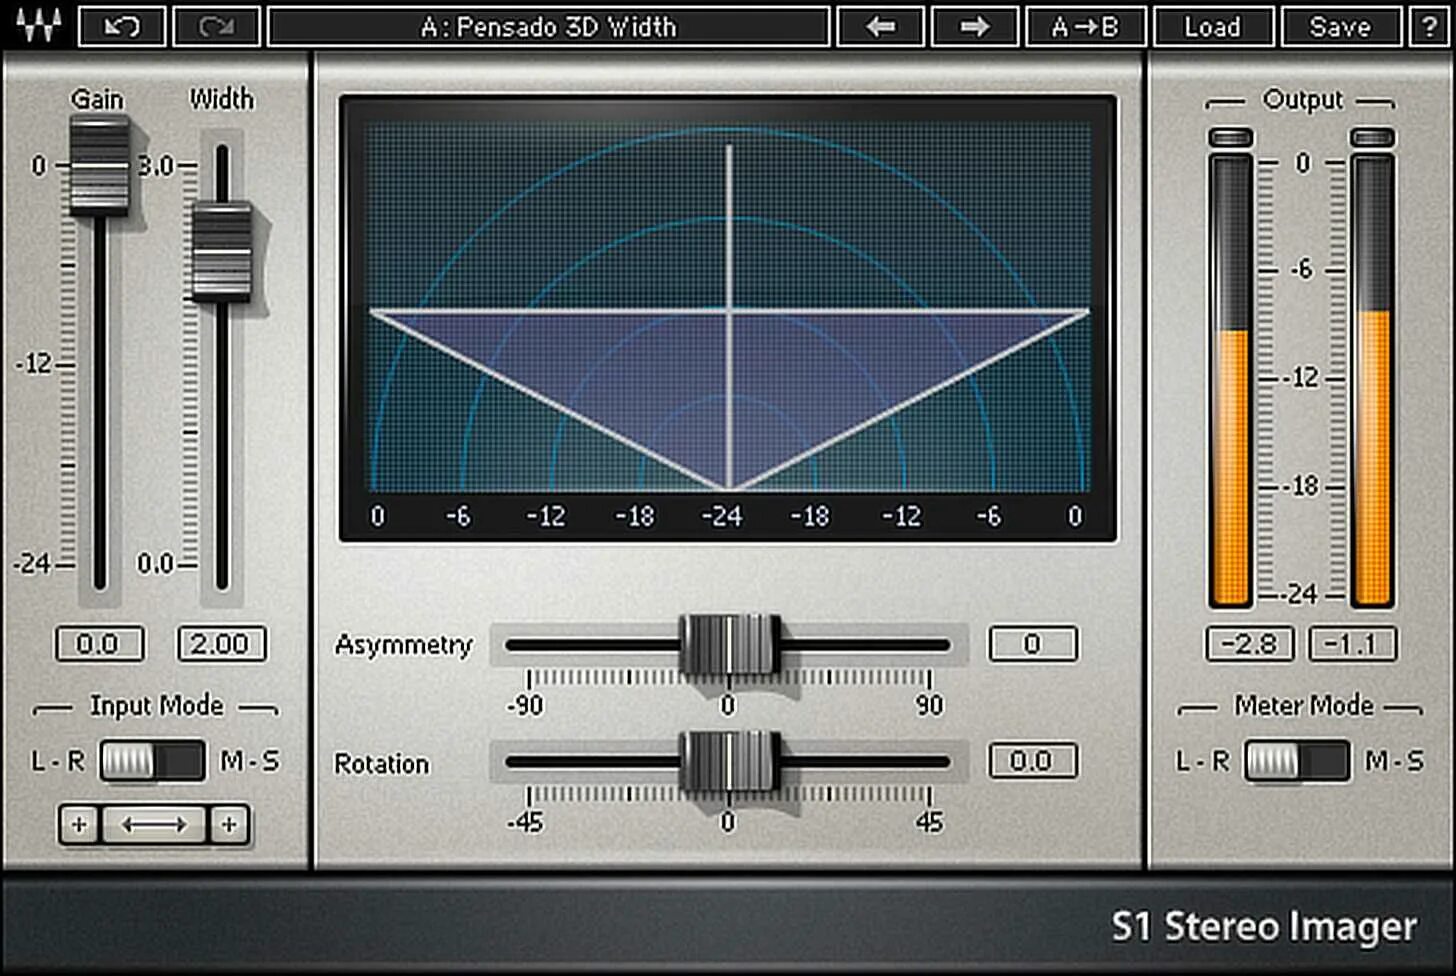Click the Width fader handle
The width and height of the screenshot is (1456, 976).
point(221,251)
